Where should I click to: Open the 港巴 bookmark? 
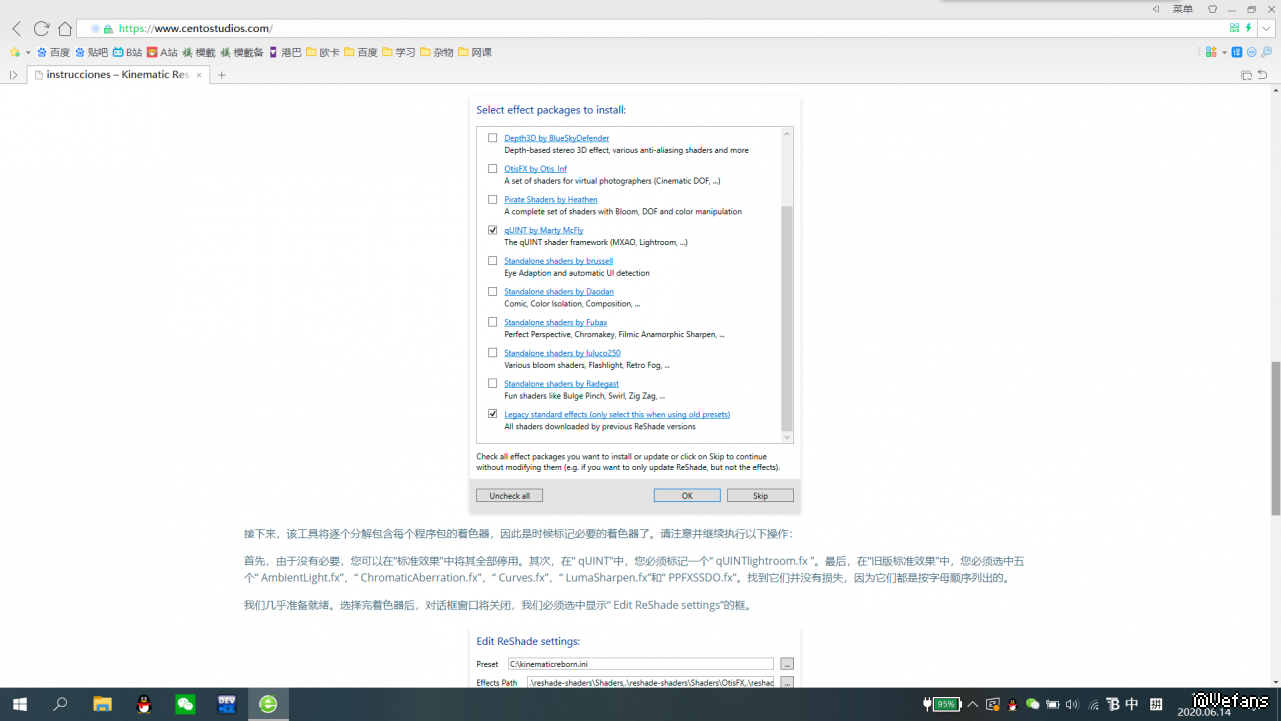pos(285,52)
